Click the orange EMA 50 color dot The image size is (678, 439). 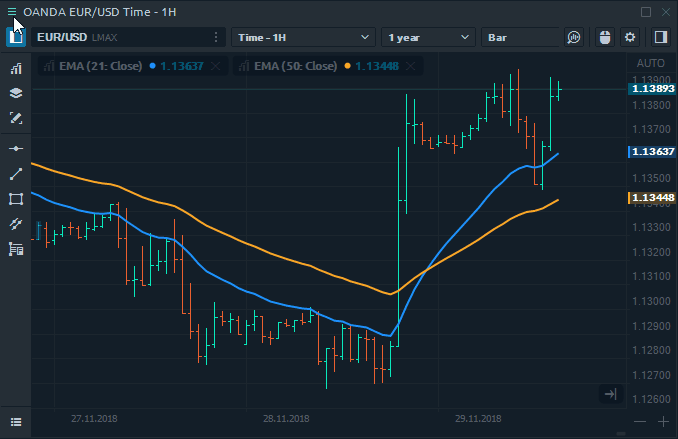[347, 66]
